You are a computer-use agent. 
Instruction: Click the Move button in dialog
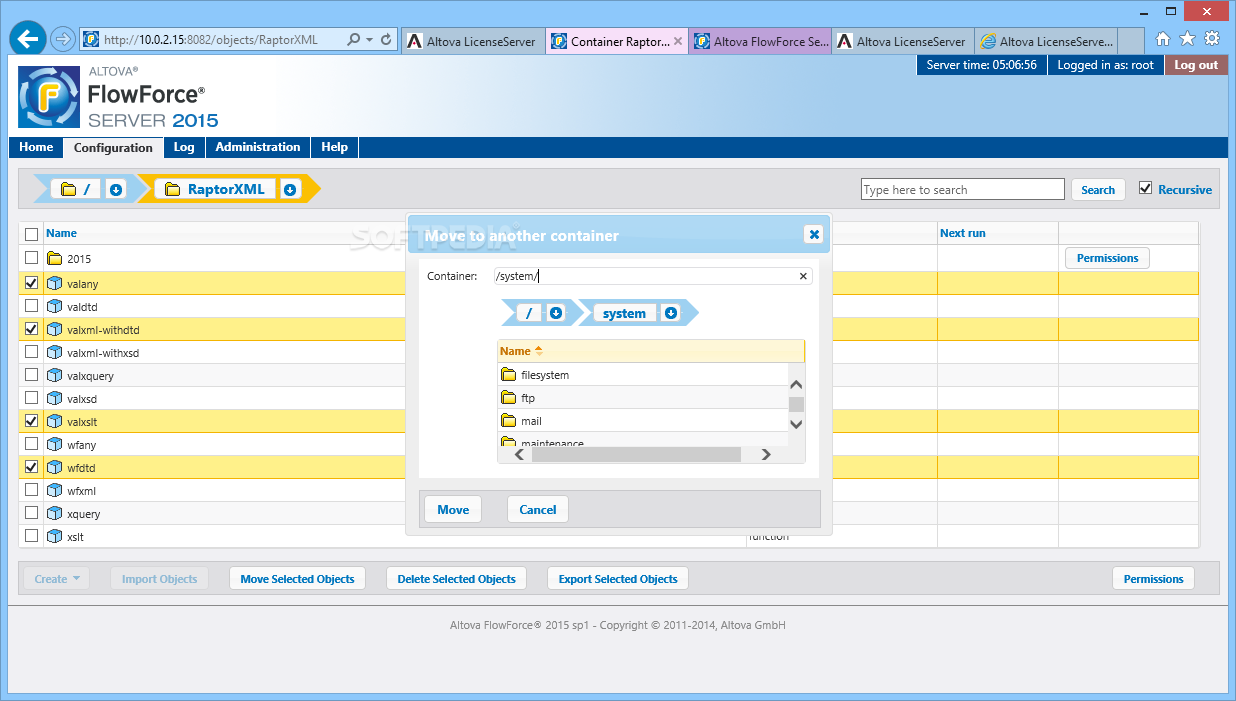tap(453, 509)
